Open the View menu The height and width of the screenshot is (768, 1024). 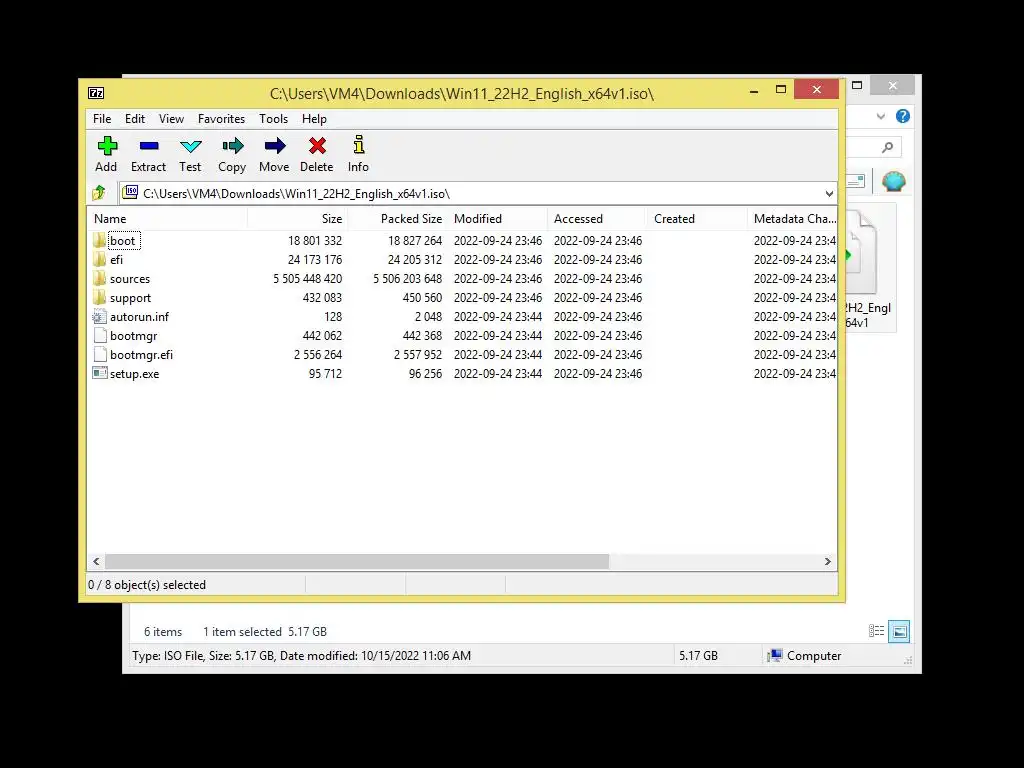pyautogui.click(x=171, y=119)
